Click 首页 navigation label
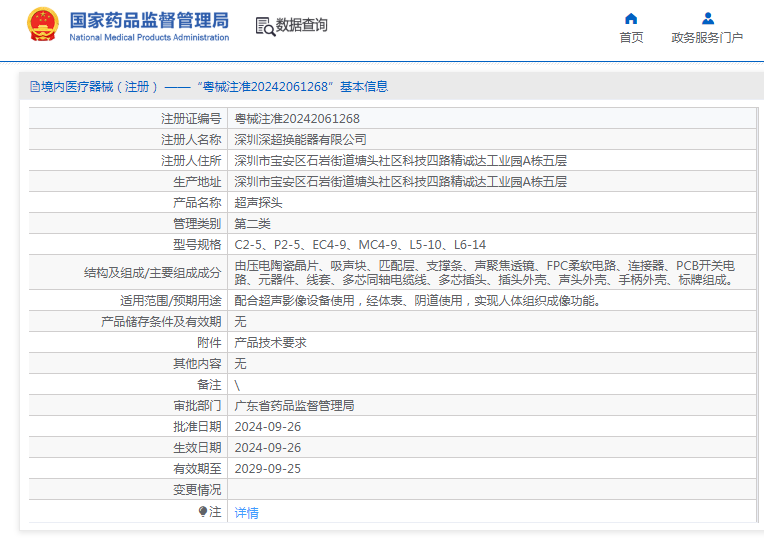764x539 pixels. [x=631, y=38]
